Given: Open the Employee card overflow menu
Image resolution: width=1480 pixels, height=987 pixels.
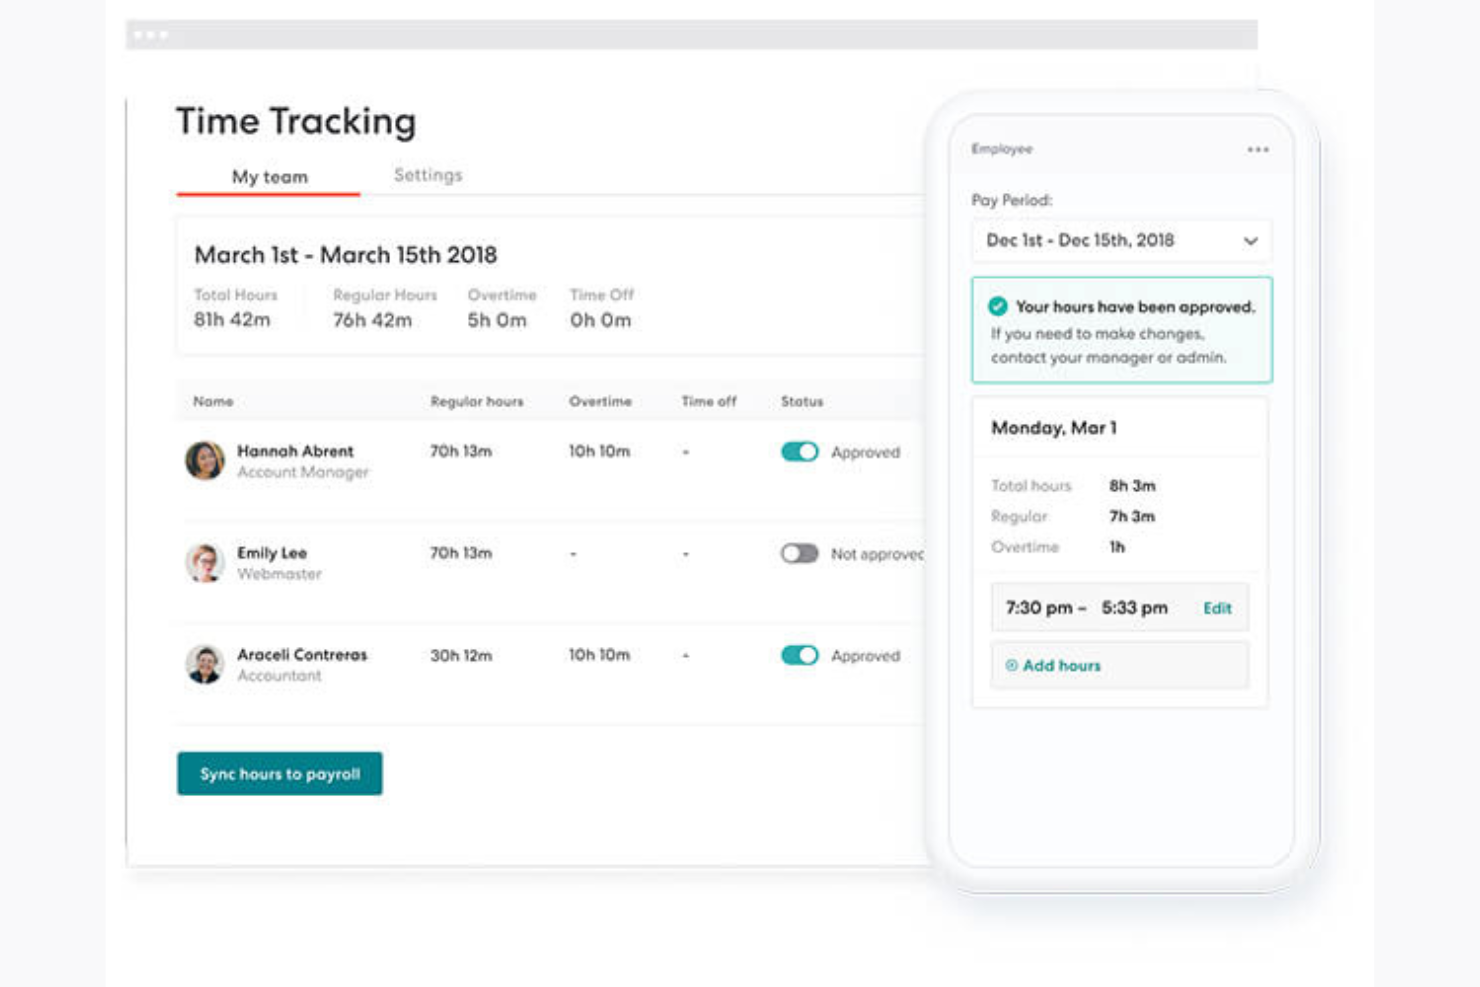Looking at the screenshot, I should click(x=1258, y=148).
